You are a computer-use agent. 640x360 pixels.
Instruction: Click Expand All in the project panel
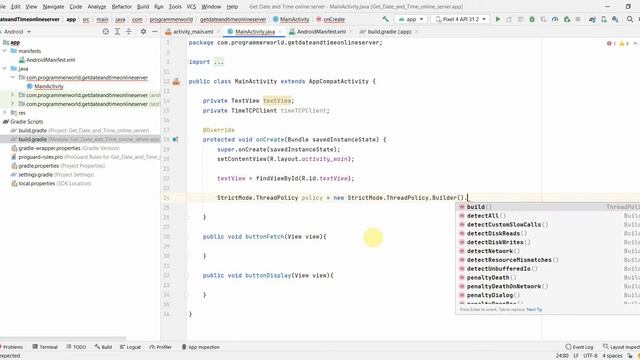pos(117,31)
